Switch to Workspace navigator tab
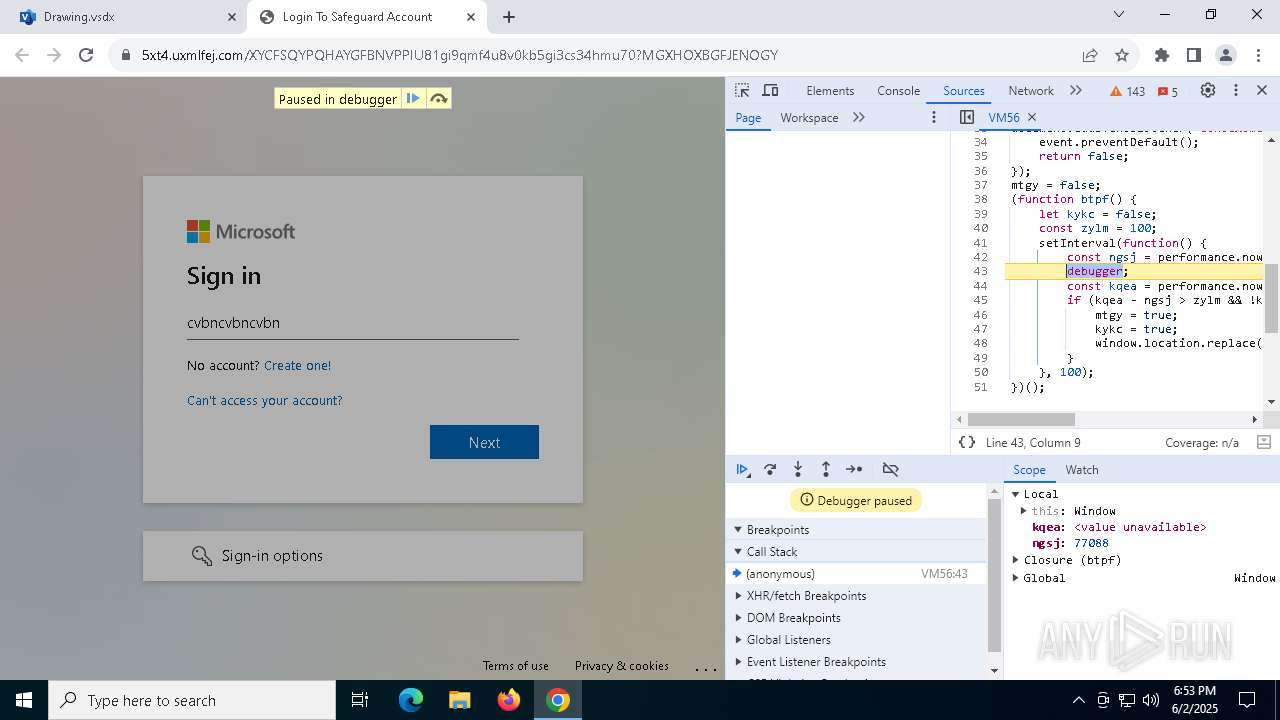The height and width of the screenshot is (720, 1280). (x=809, y=117)
